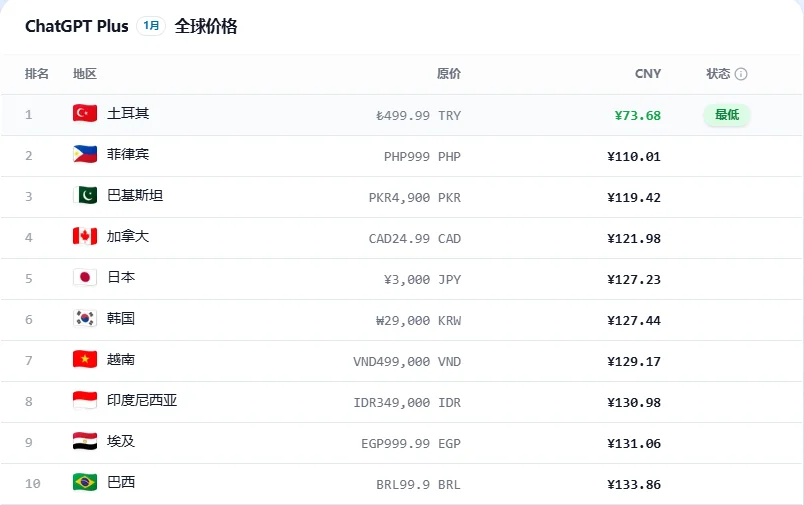Viewport: 804px width, 505px height.
Task: Select the 日本 region name
Action: pyautogui.click(x=121, y=277)
